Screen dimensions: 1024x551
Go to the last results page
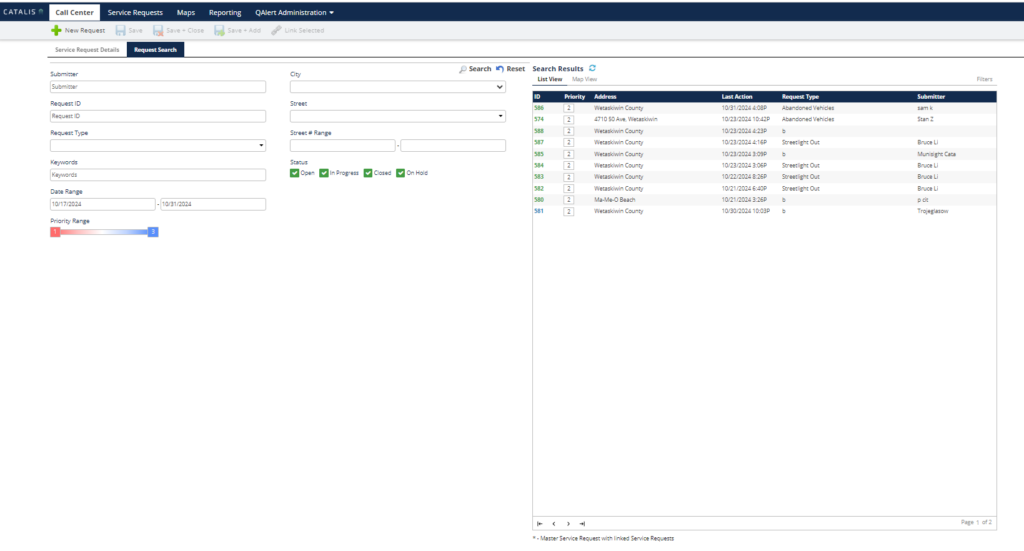pyautogui.click(x=582, y=523)
